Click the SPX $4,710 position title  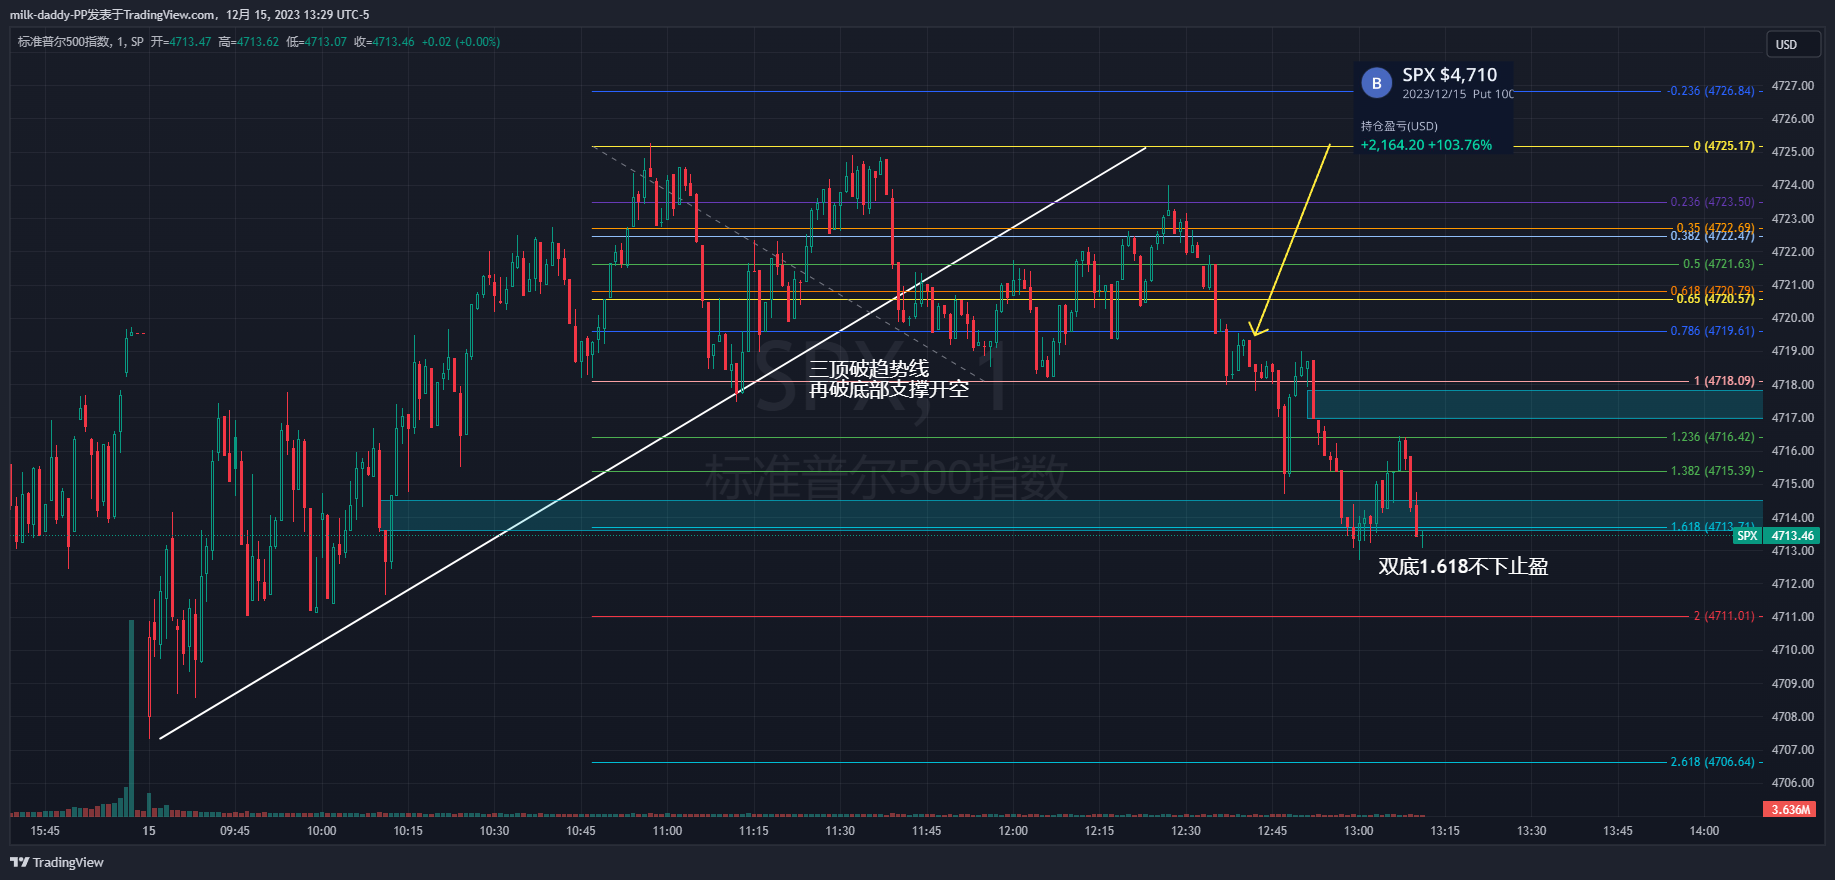coord(1449,75)
